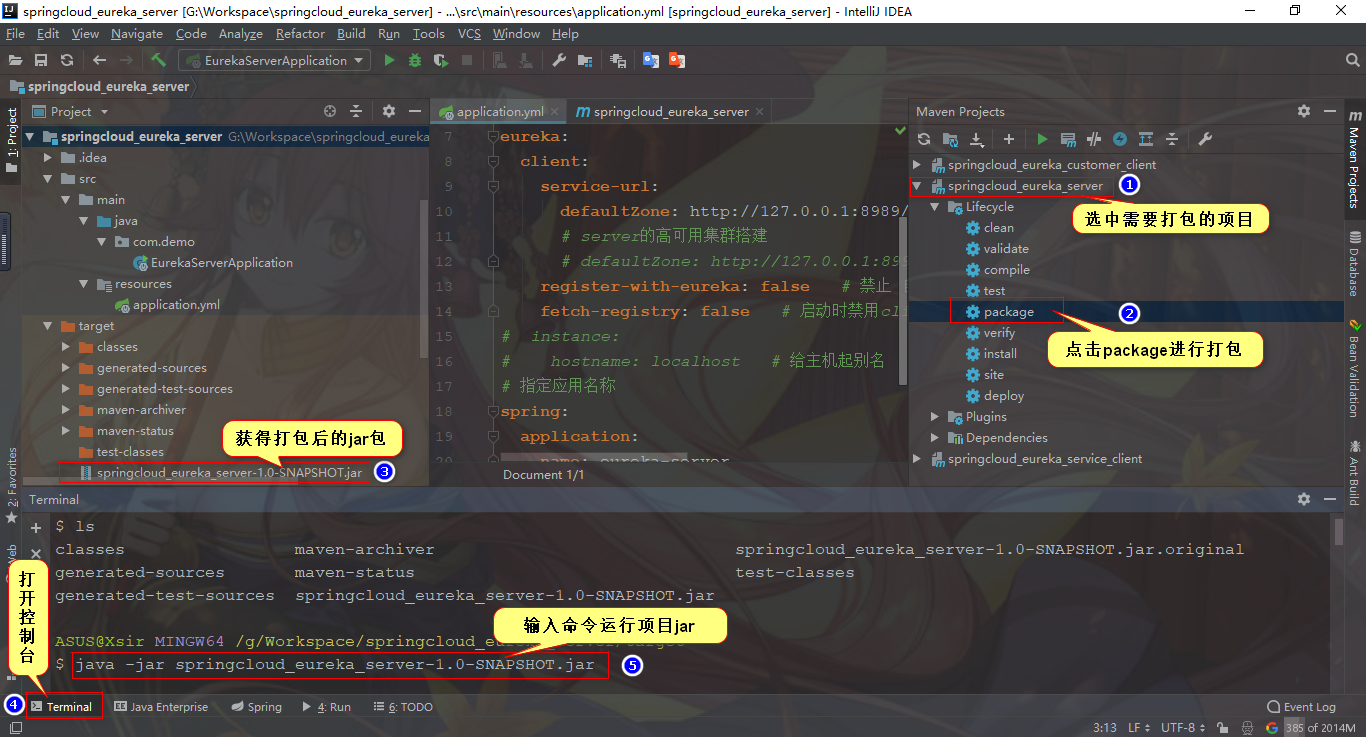Open the 4: Run tool window
The image size is (1366, 737).
pos(327,707)
